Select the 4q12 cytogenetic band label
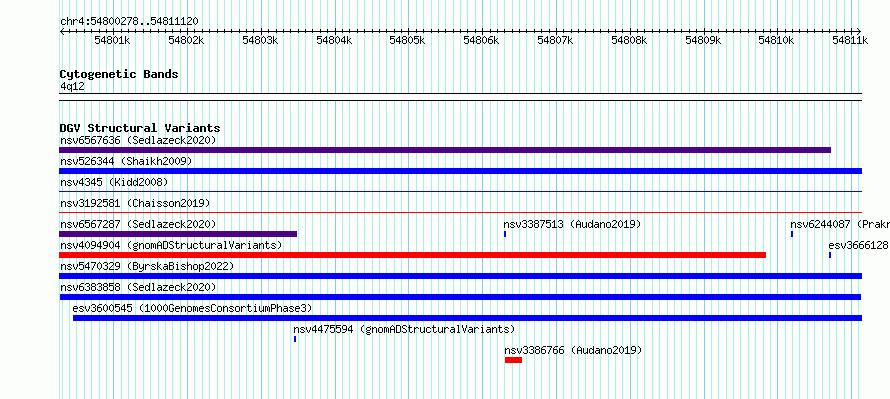The width and height of the screenshot is (890, 399). (73, 86)
